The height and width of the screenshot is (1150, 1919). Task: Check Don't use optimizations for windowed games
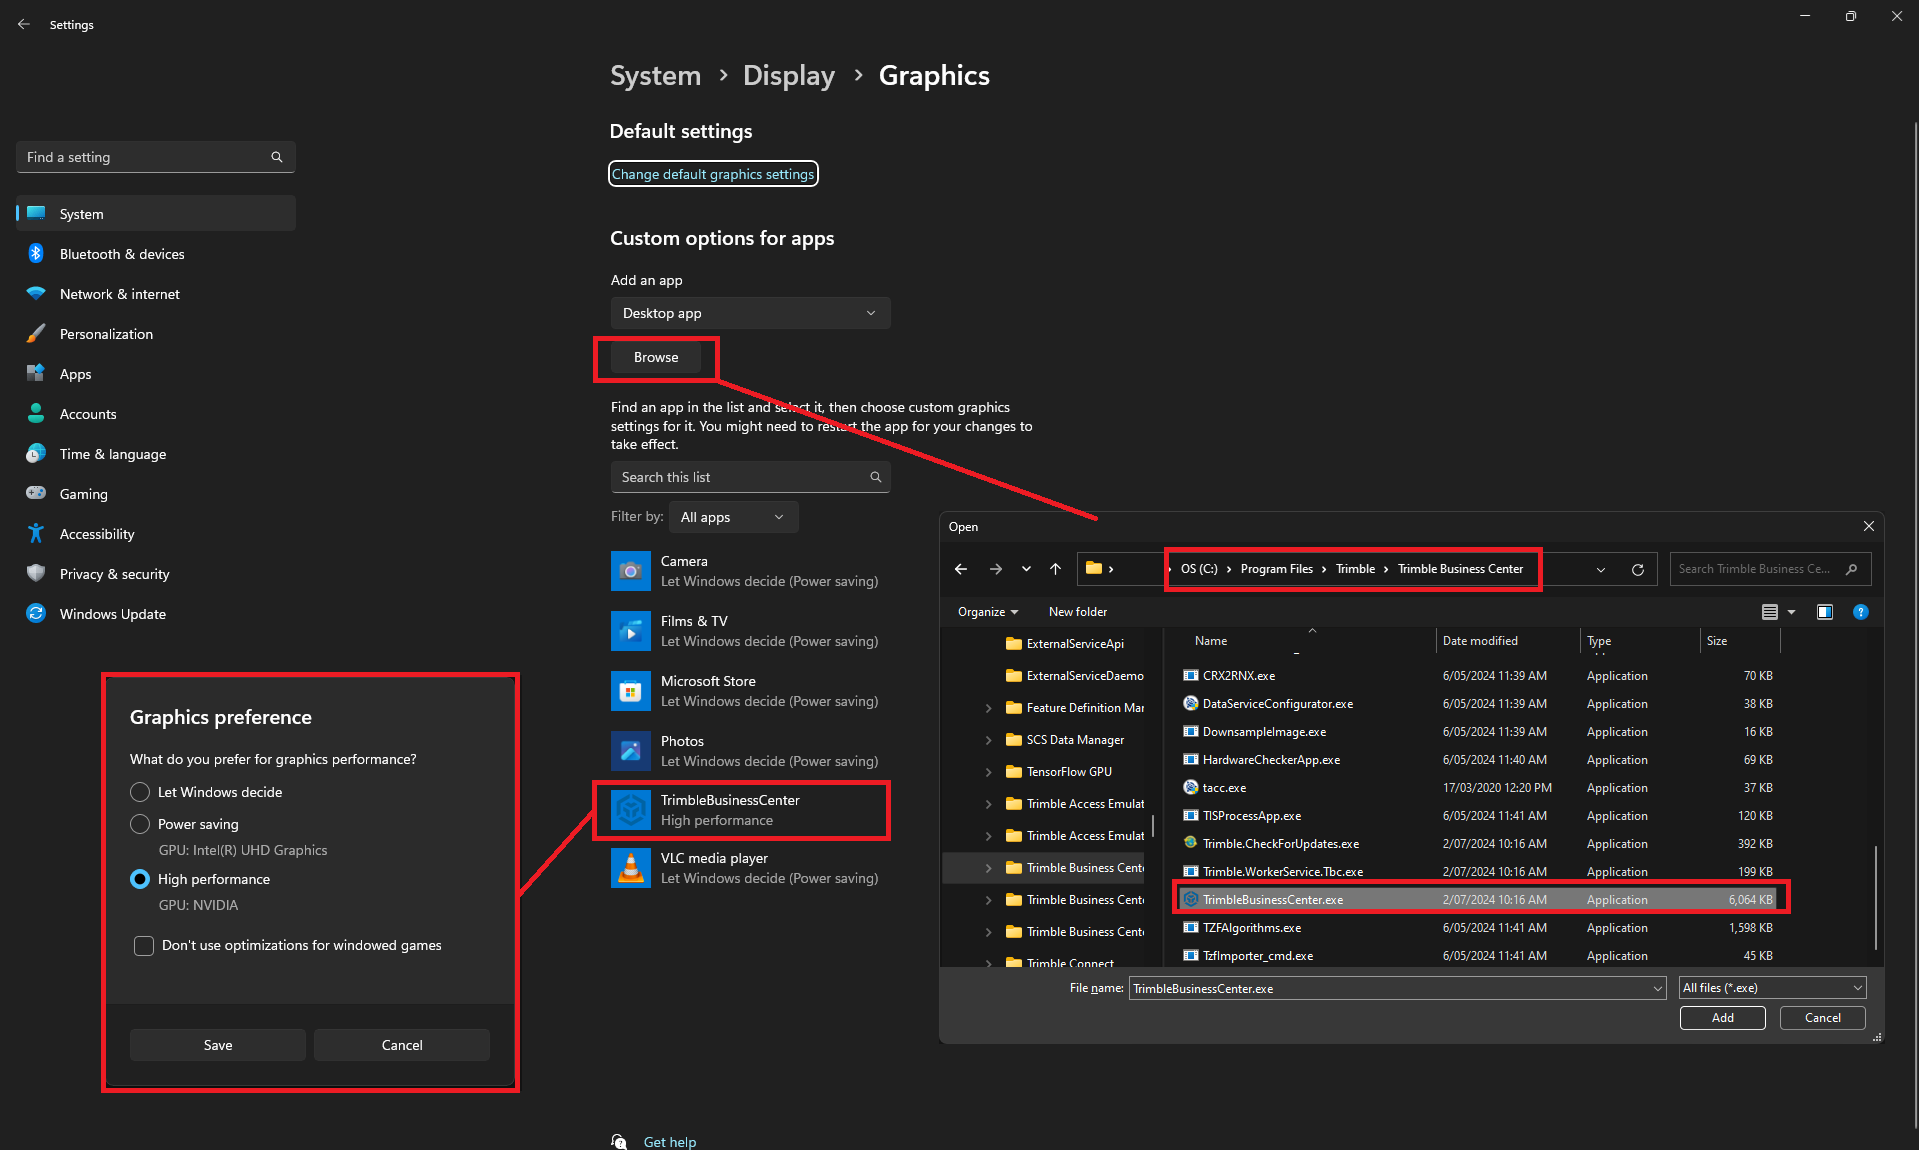pyautogui.click(x=143, y=946)
